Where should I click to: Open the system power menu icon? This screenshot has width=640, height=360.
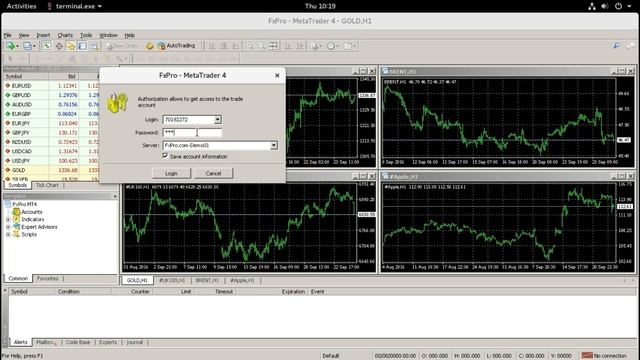(618, 6)
